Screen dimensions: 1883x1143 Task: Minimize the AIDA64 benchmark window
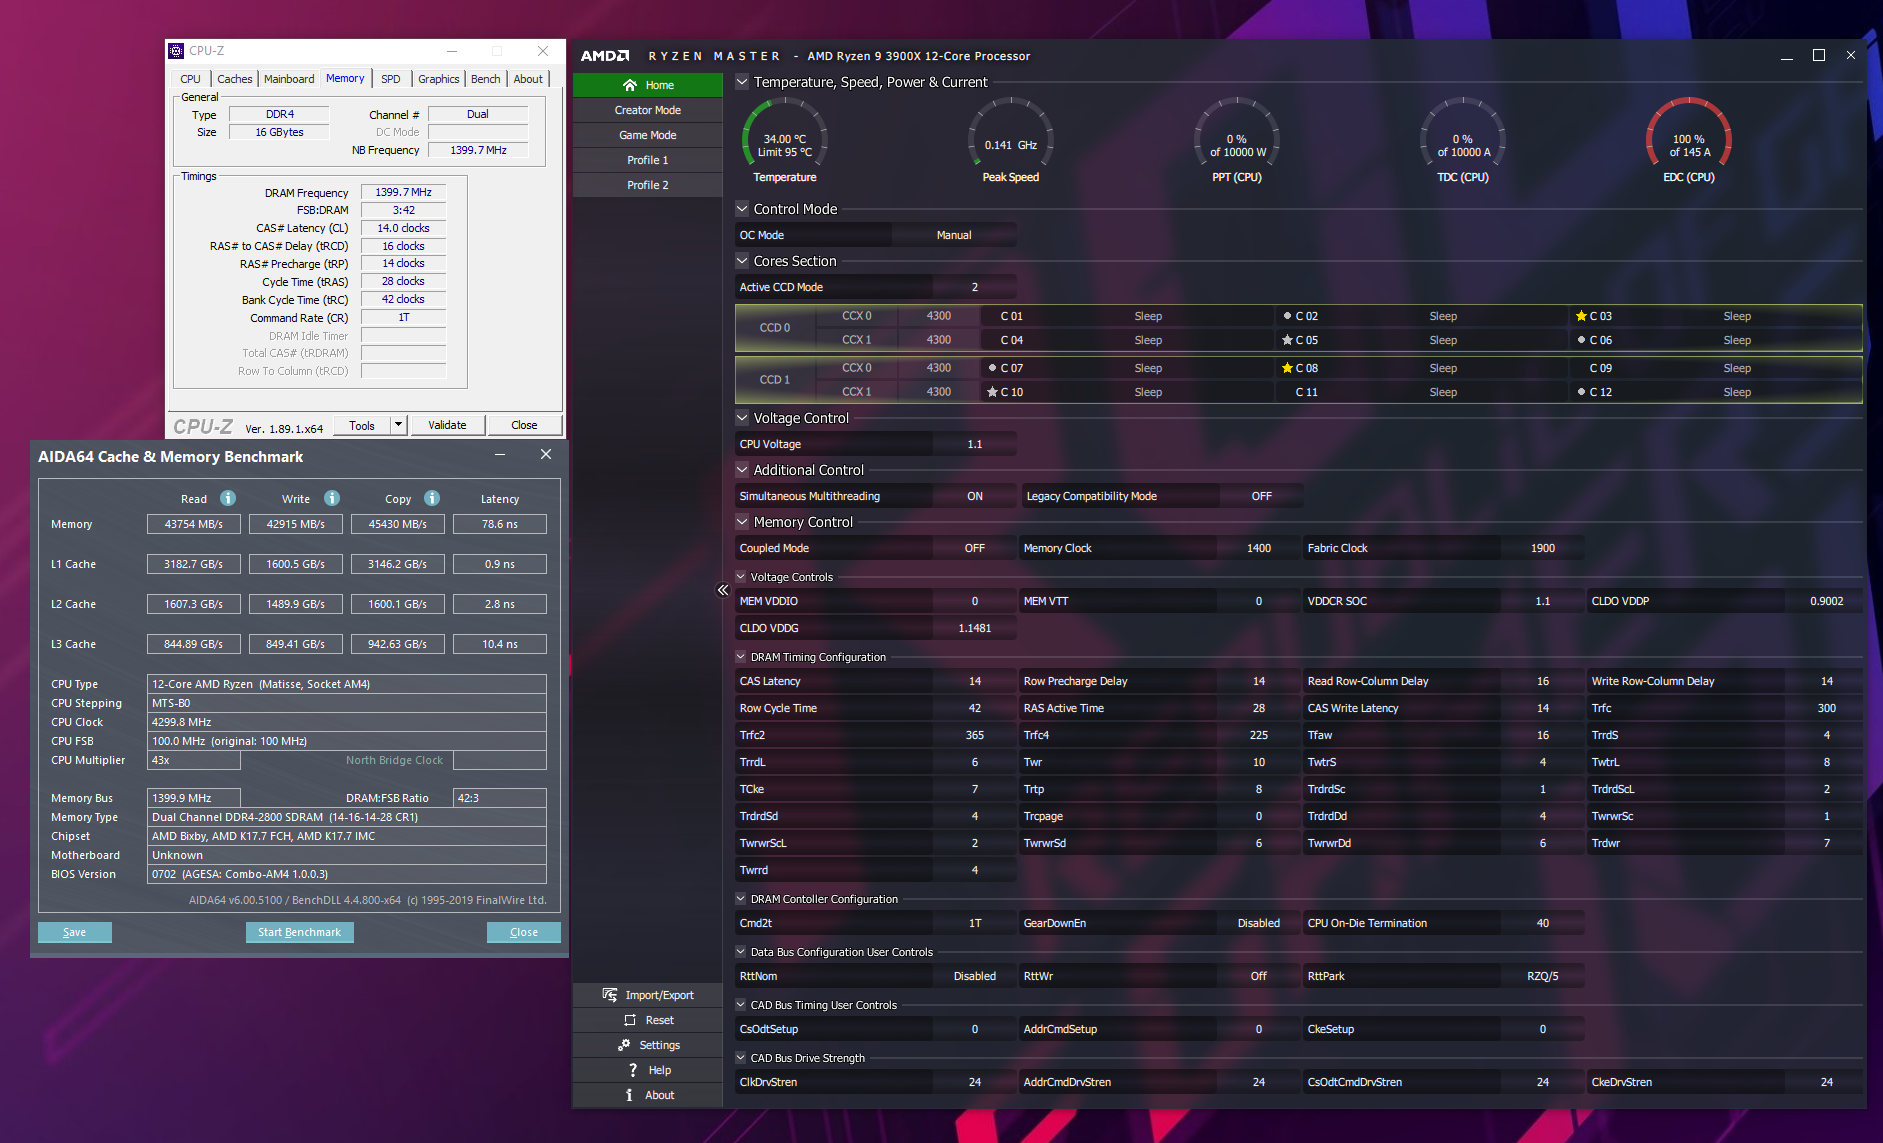tap(500, 455)
